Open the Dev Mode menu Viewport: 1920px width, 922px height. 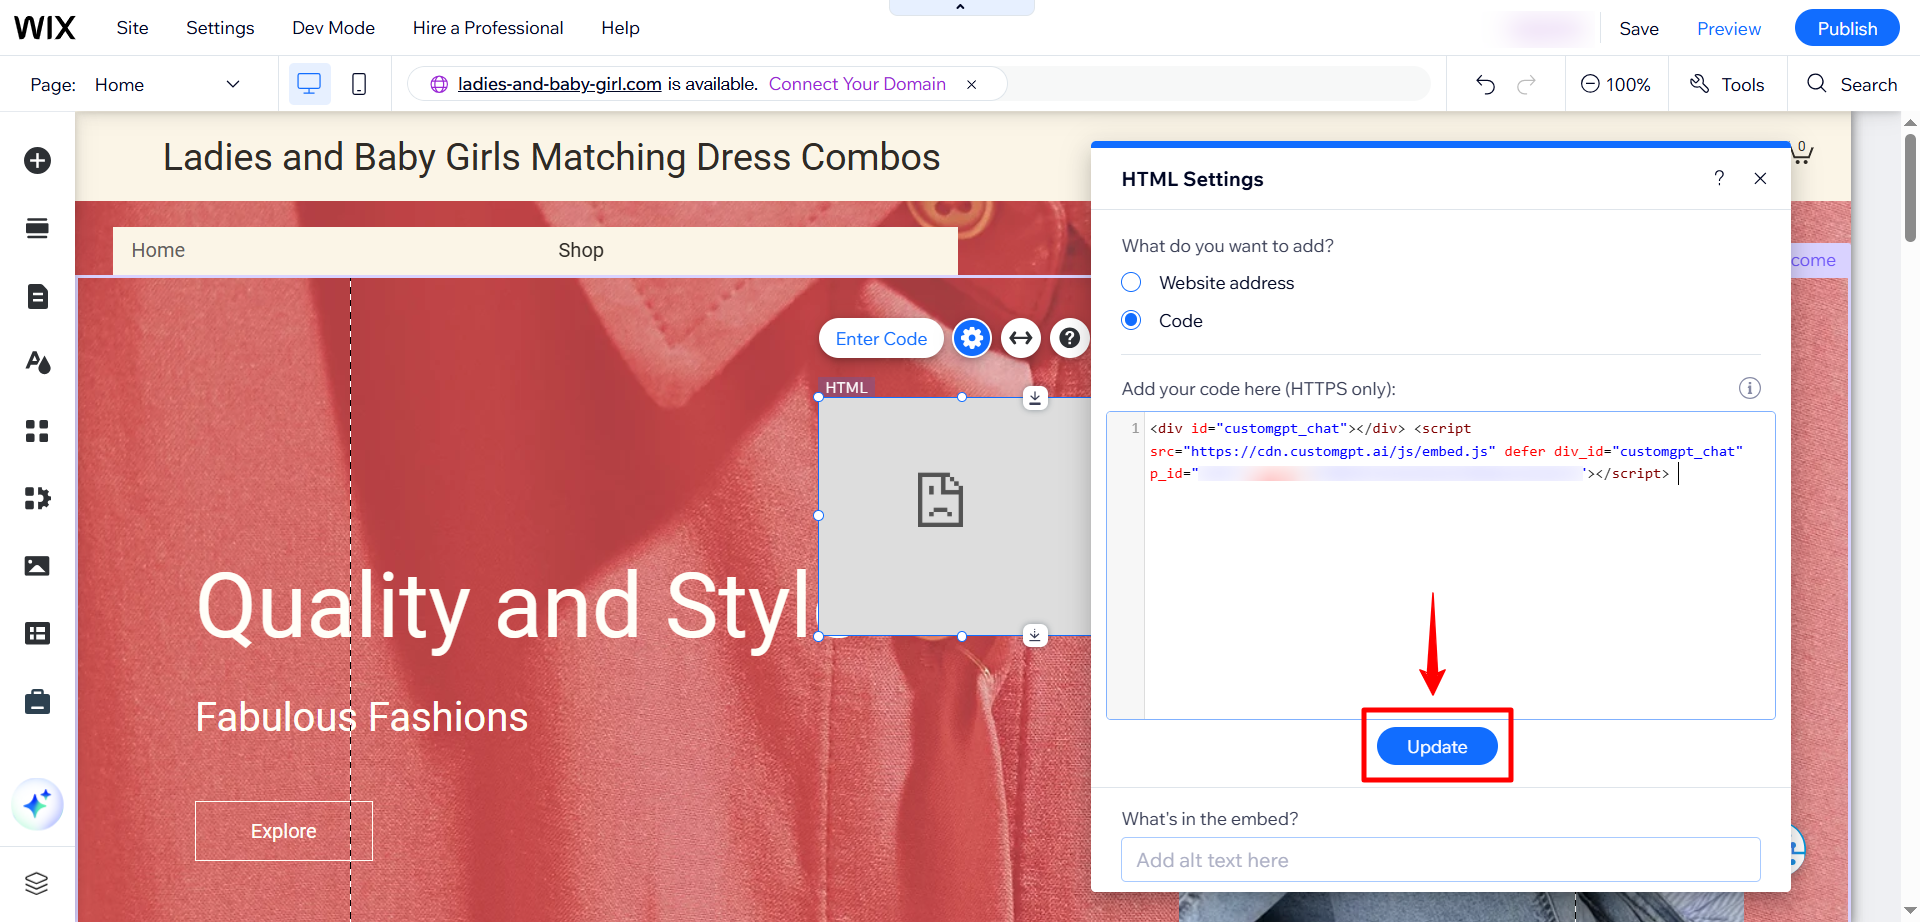[333, 28]
